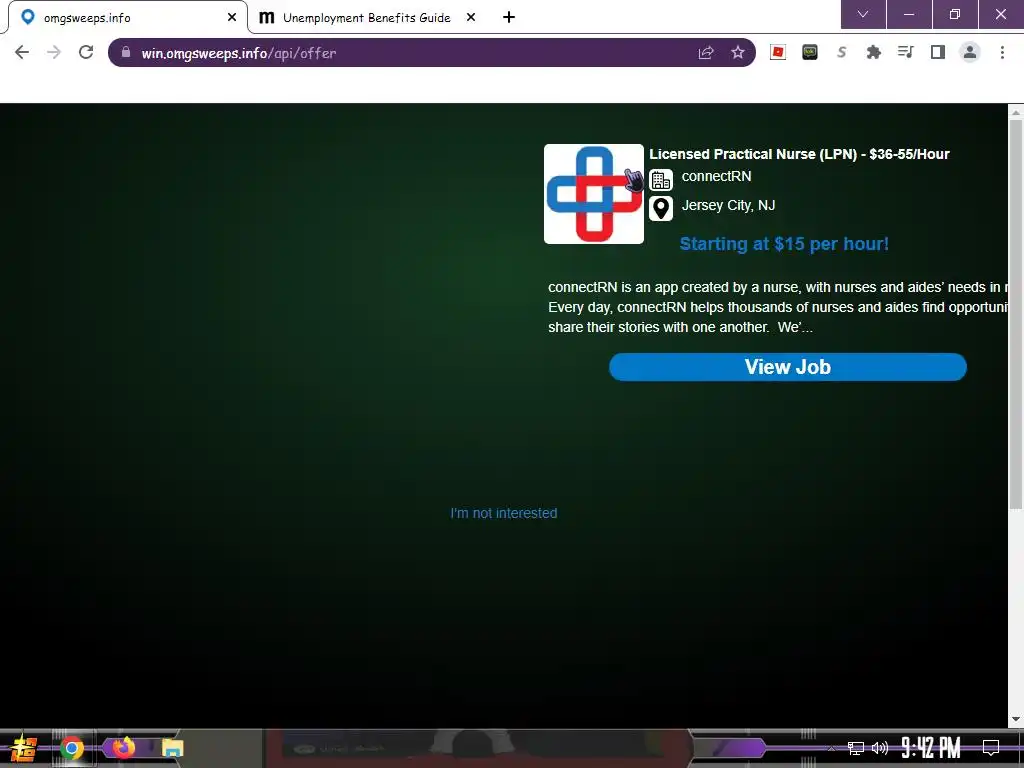Close the Unemployment Benefits Guide tab

pos(471,18)
